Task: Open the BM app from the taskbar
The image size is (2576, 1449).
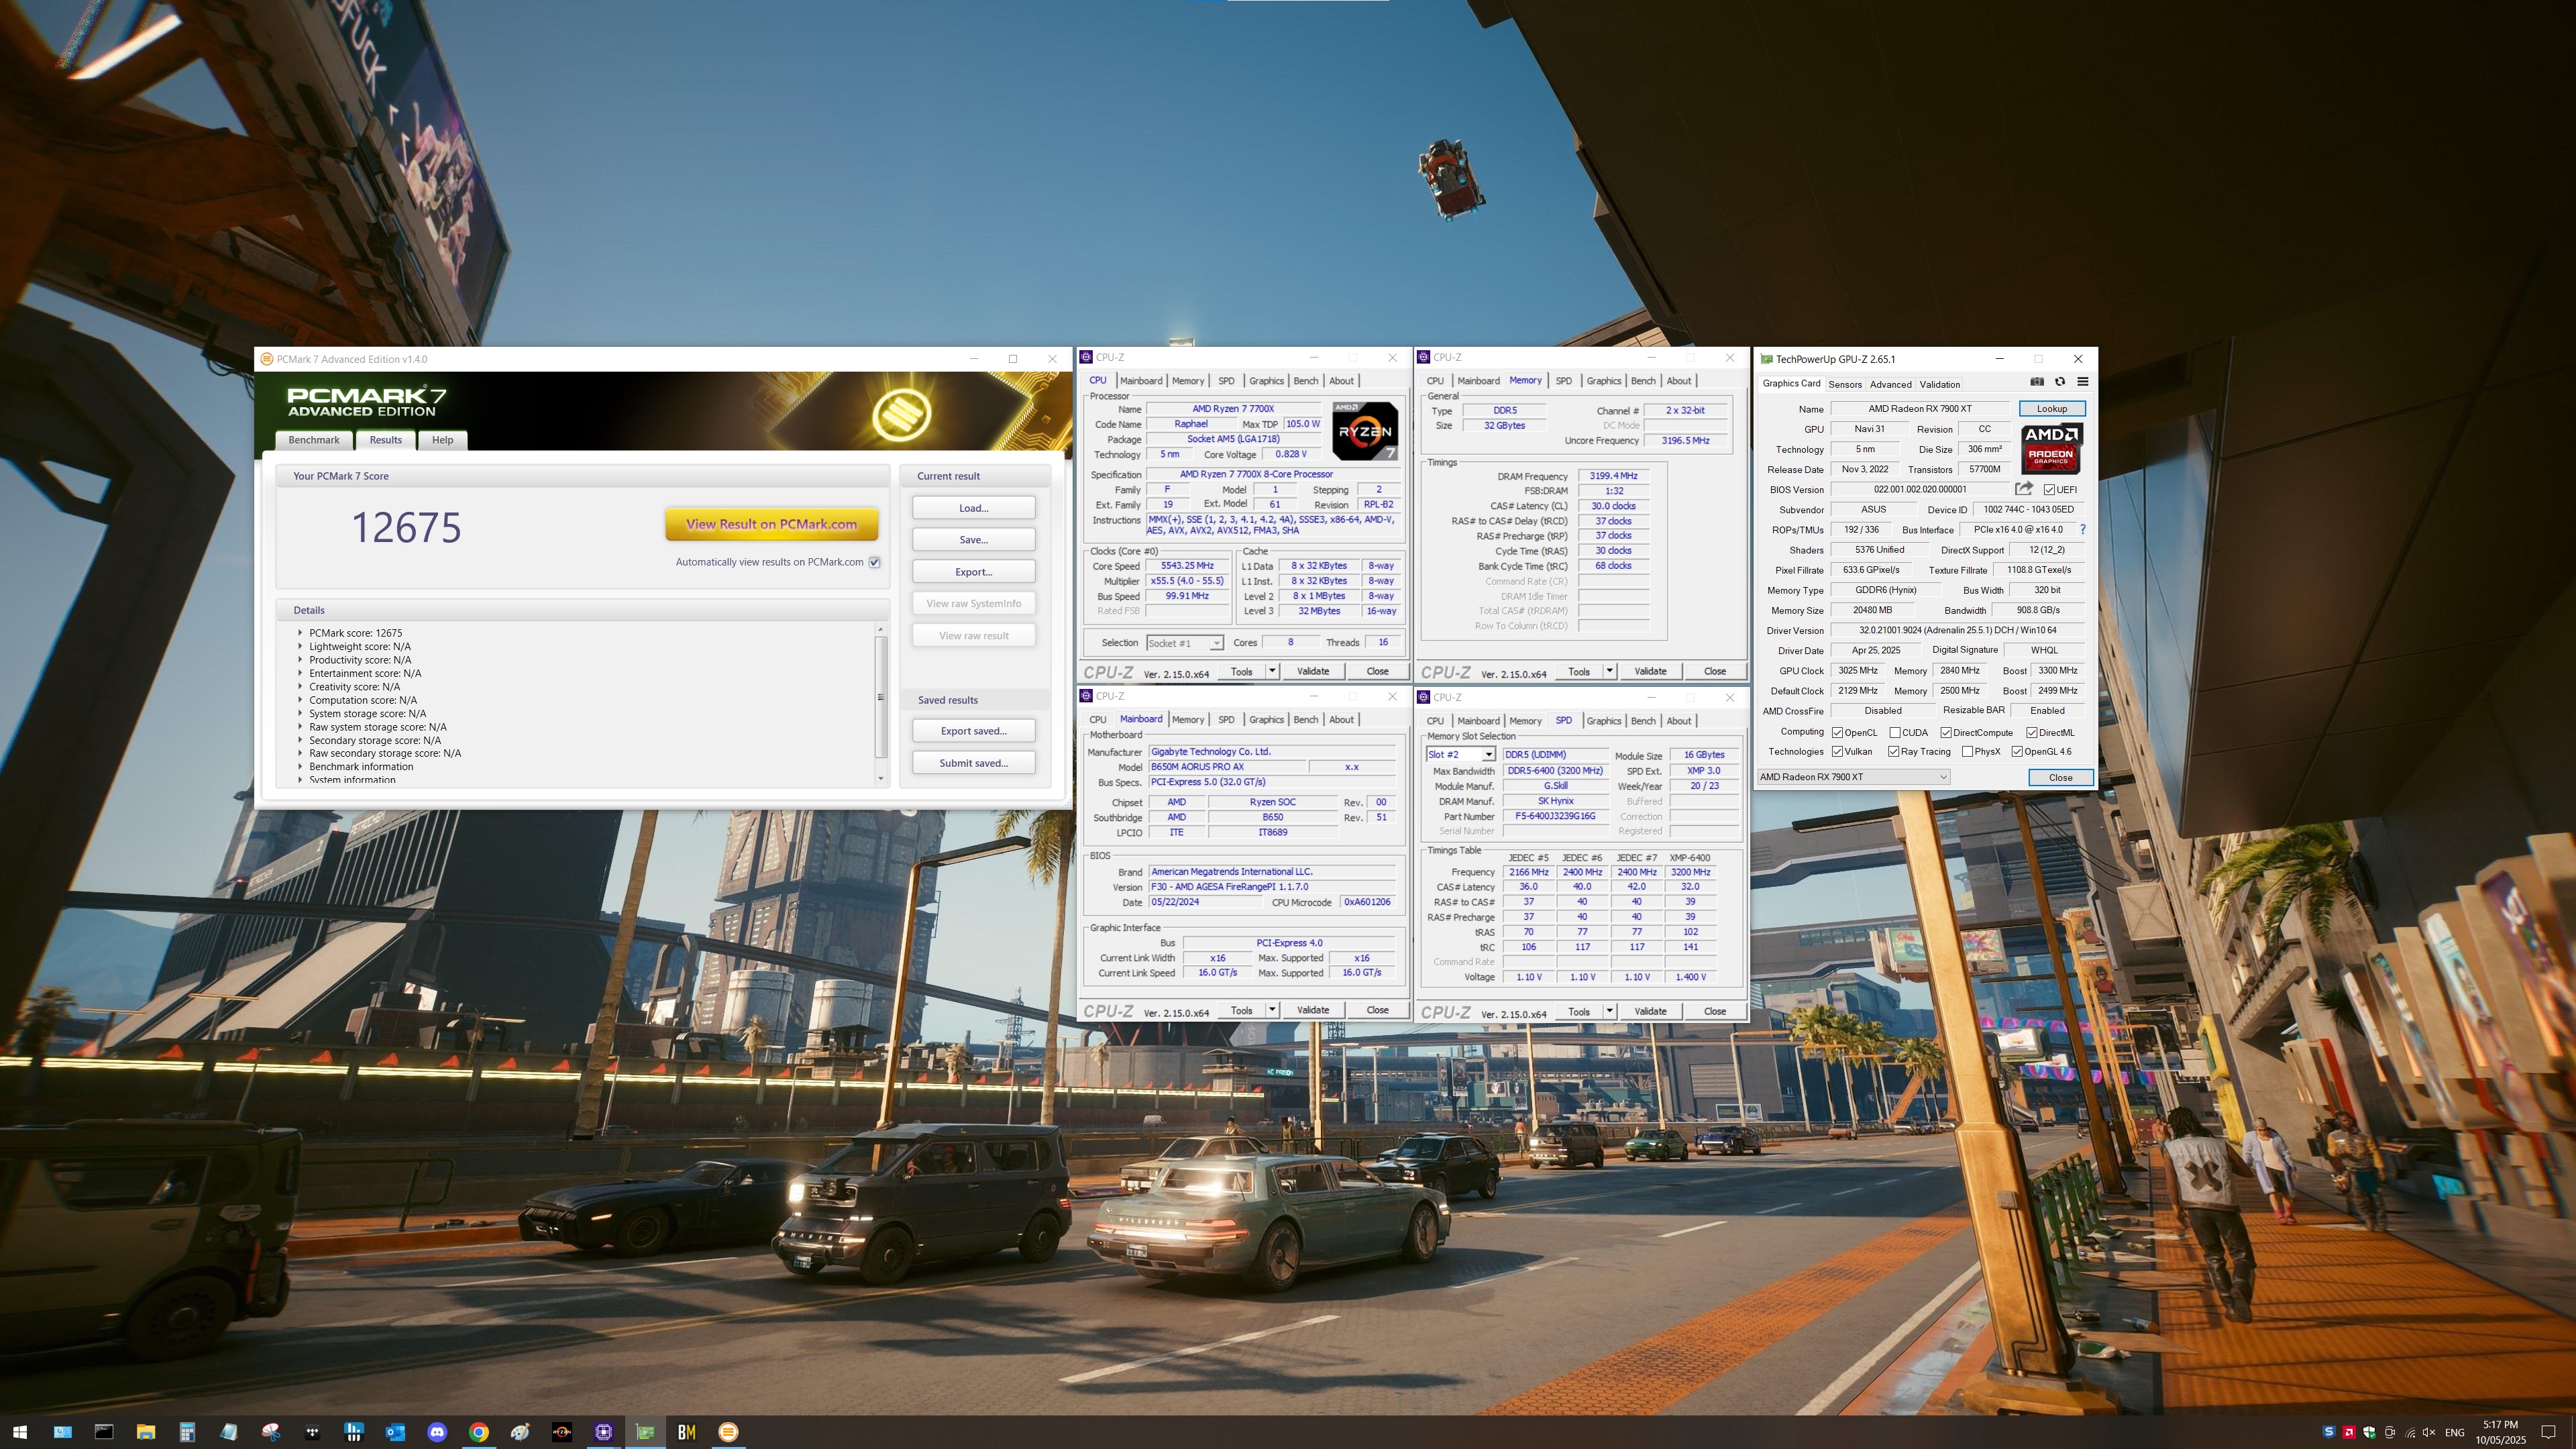Action: coord(687,1432)
